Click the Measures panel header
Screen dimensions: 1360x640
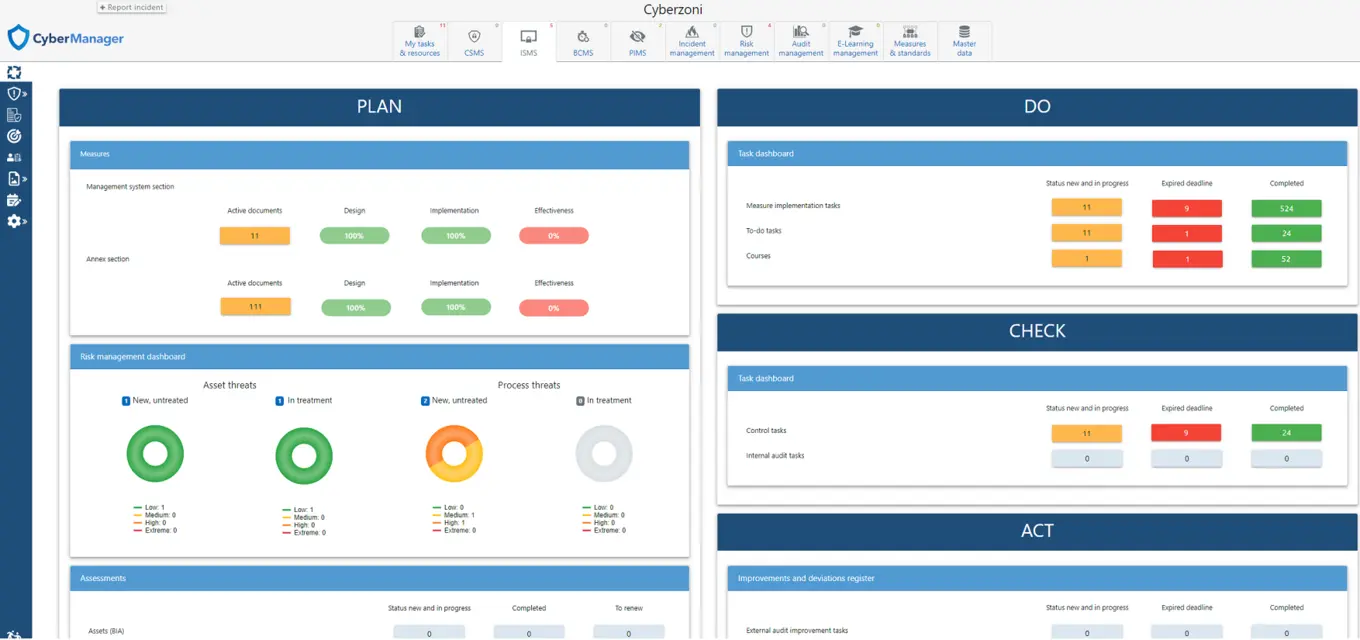[x=380, y=154]
